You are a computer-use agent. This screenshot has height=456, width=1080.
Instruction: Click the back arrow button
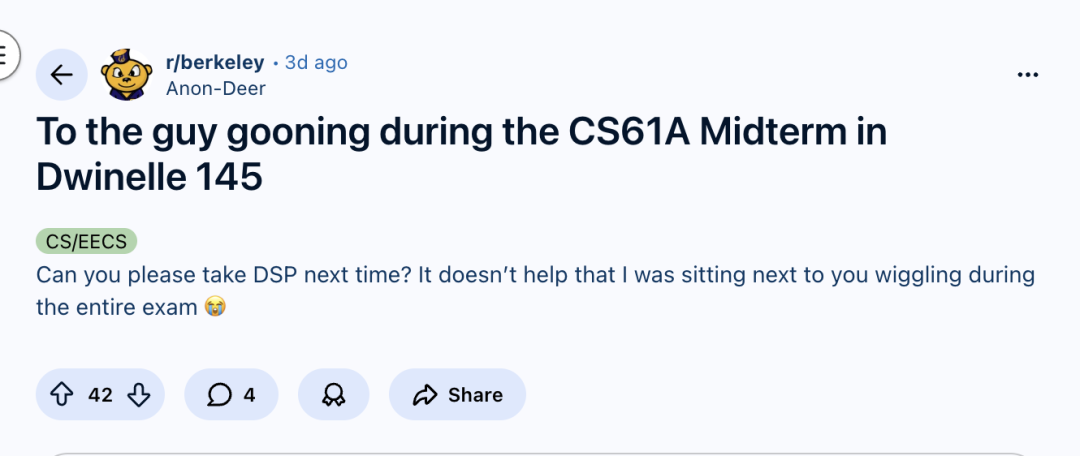62,75
